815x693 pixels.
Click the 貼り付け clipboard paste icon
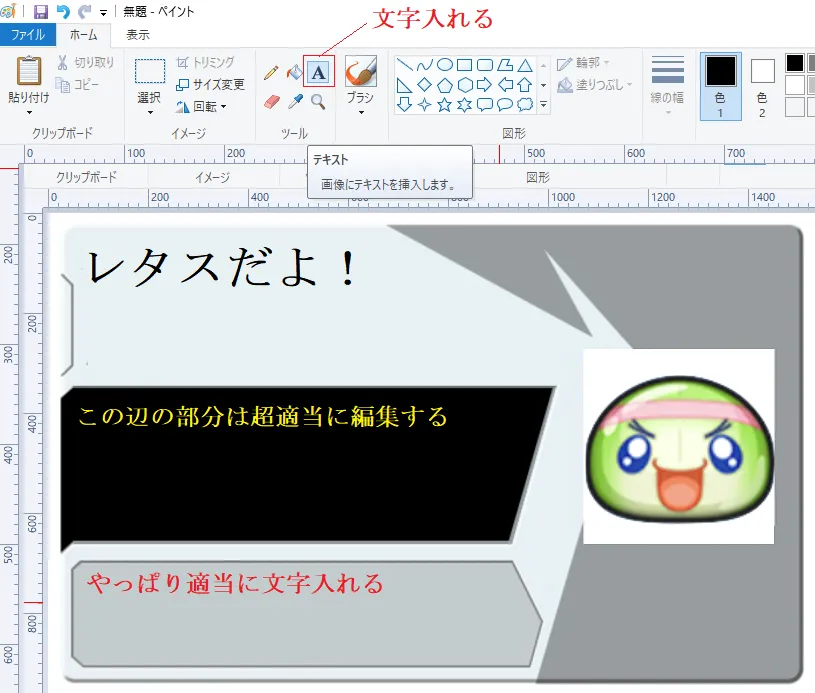(29, 71)
